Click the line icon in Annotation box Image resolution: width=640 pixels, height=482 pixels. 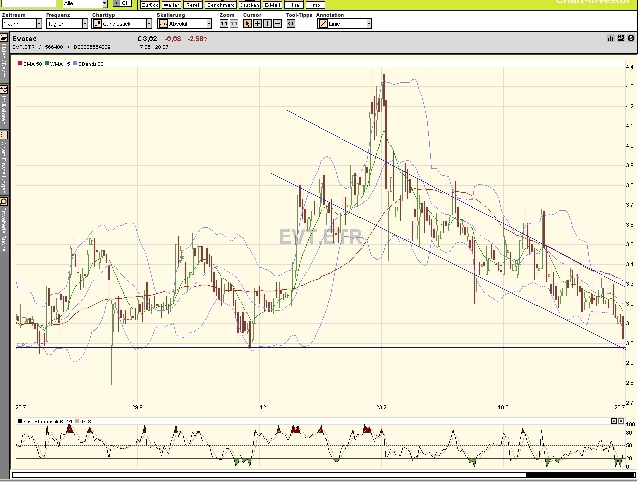click(323, 24)
